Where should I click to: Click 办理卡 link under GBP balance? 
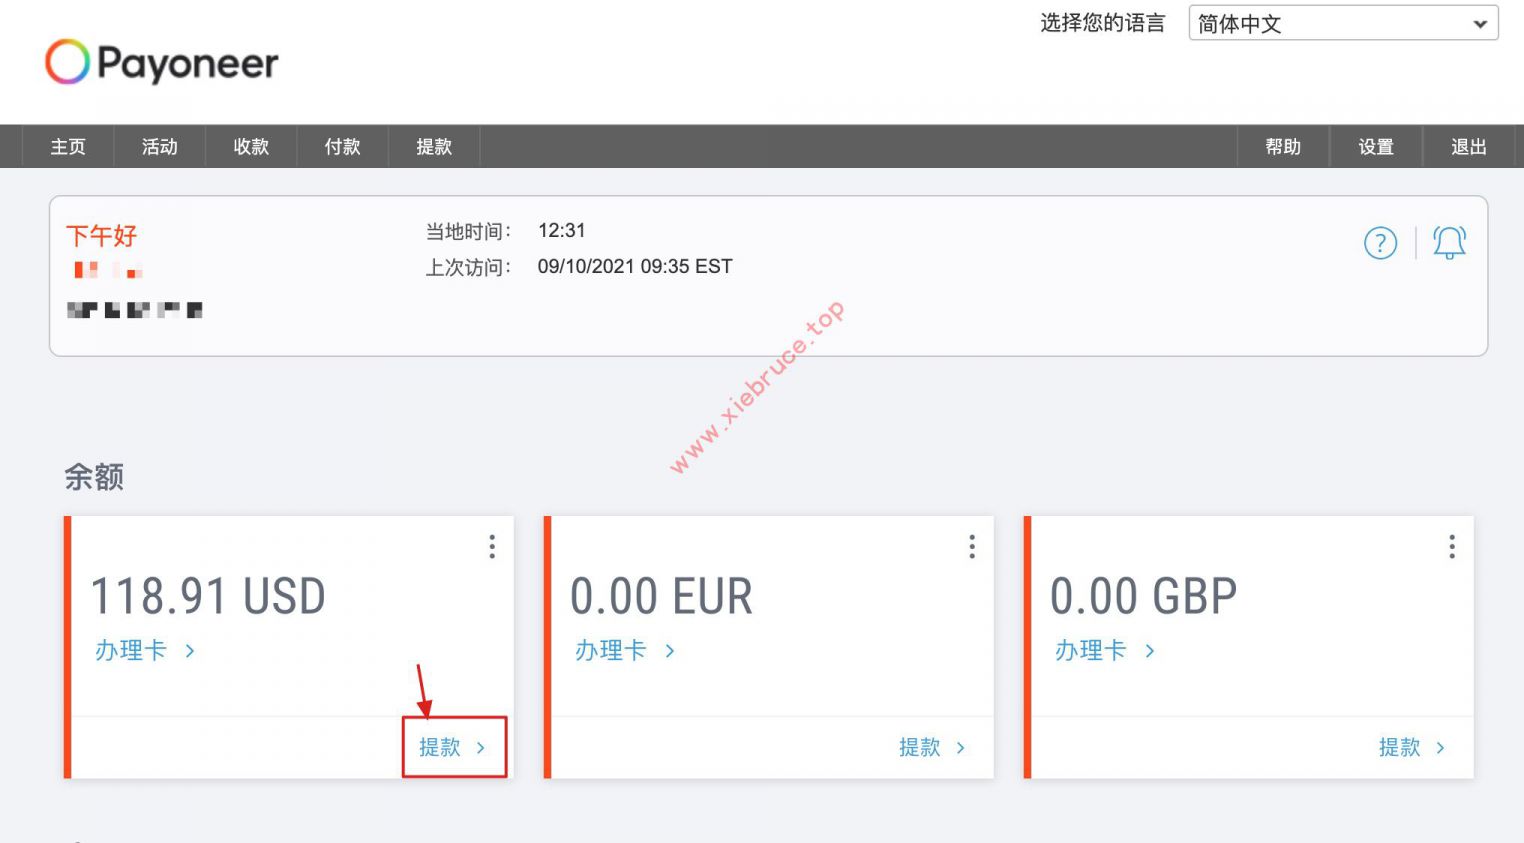click(x=1105, y=651)
